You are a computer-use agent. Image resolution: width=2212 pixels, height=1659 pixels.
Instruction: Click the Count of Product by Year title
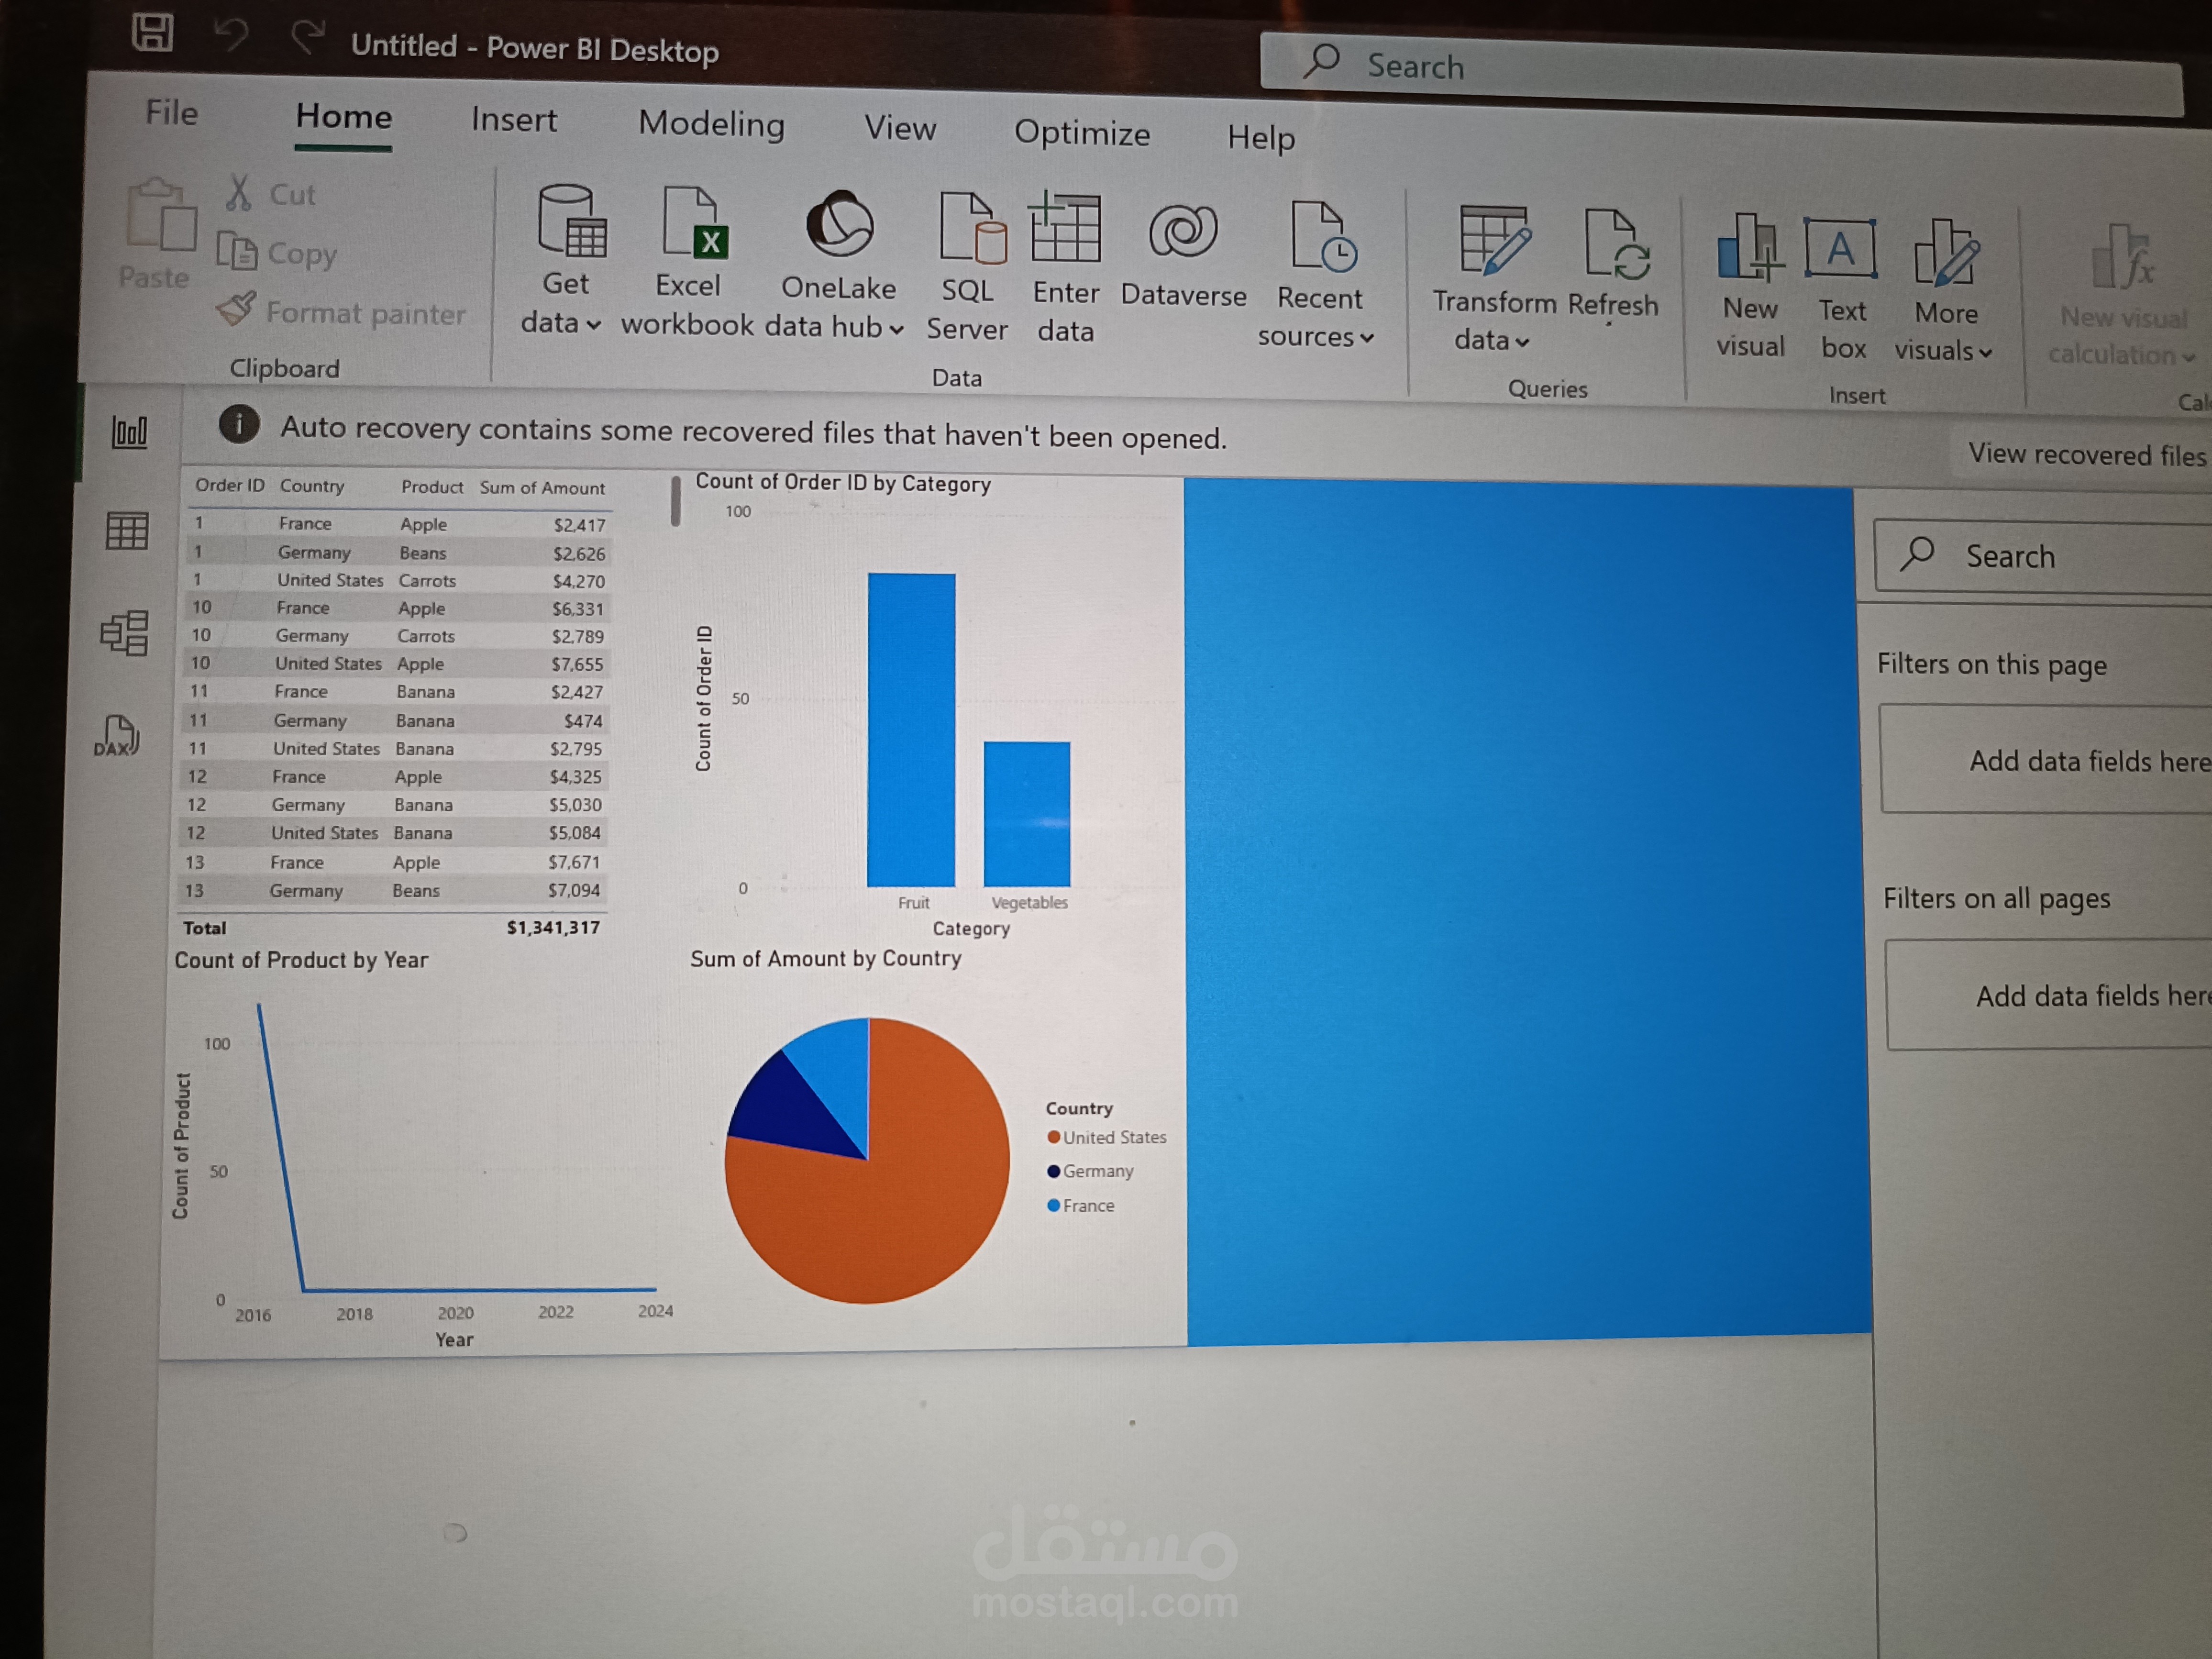[301, 960]
